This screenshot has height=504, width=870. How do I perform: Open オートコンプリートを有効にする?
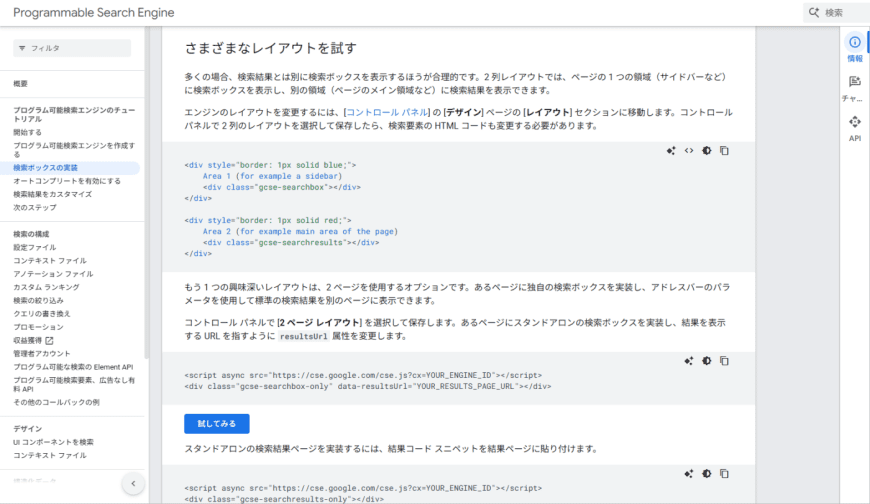[67, 181]
